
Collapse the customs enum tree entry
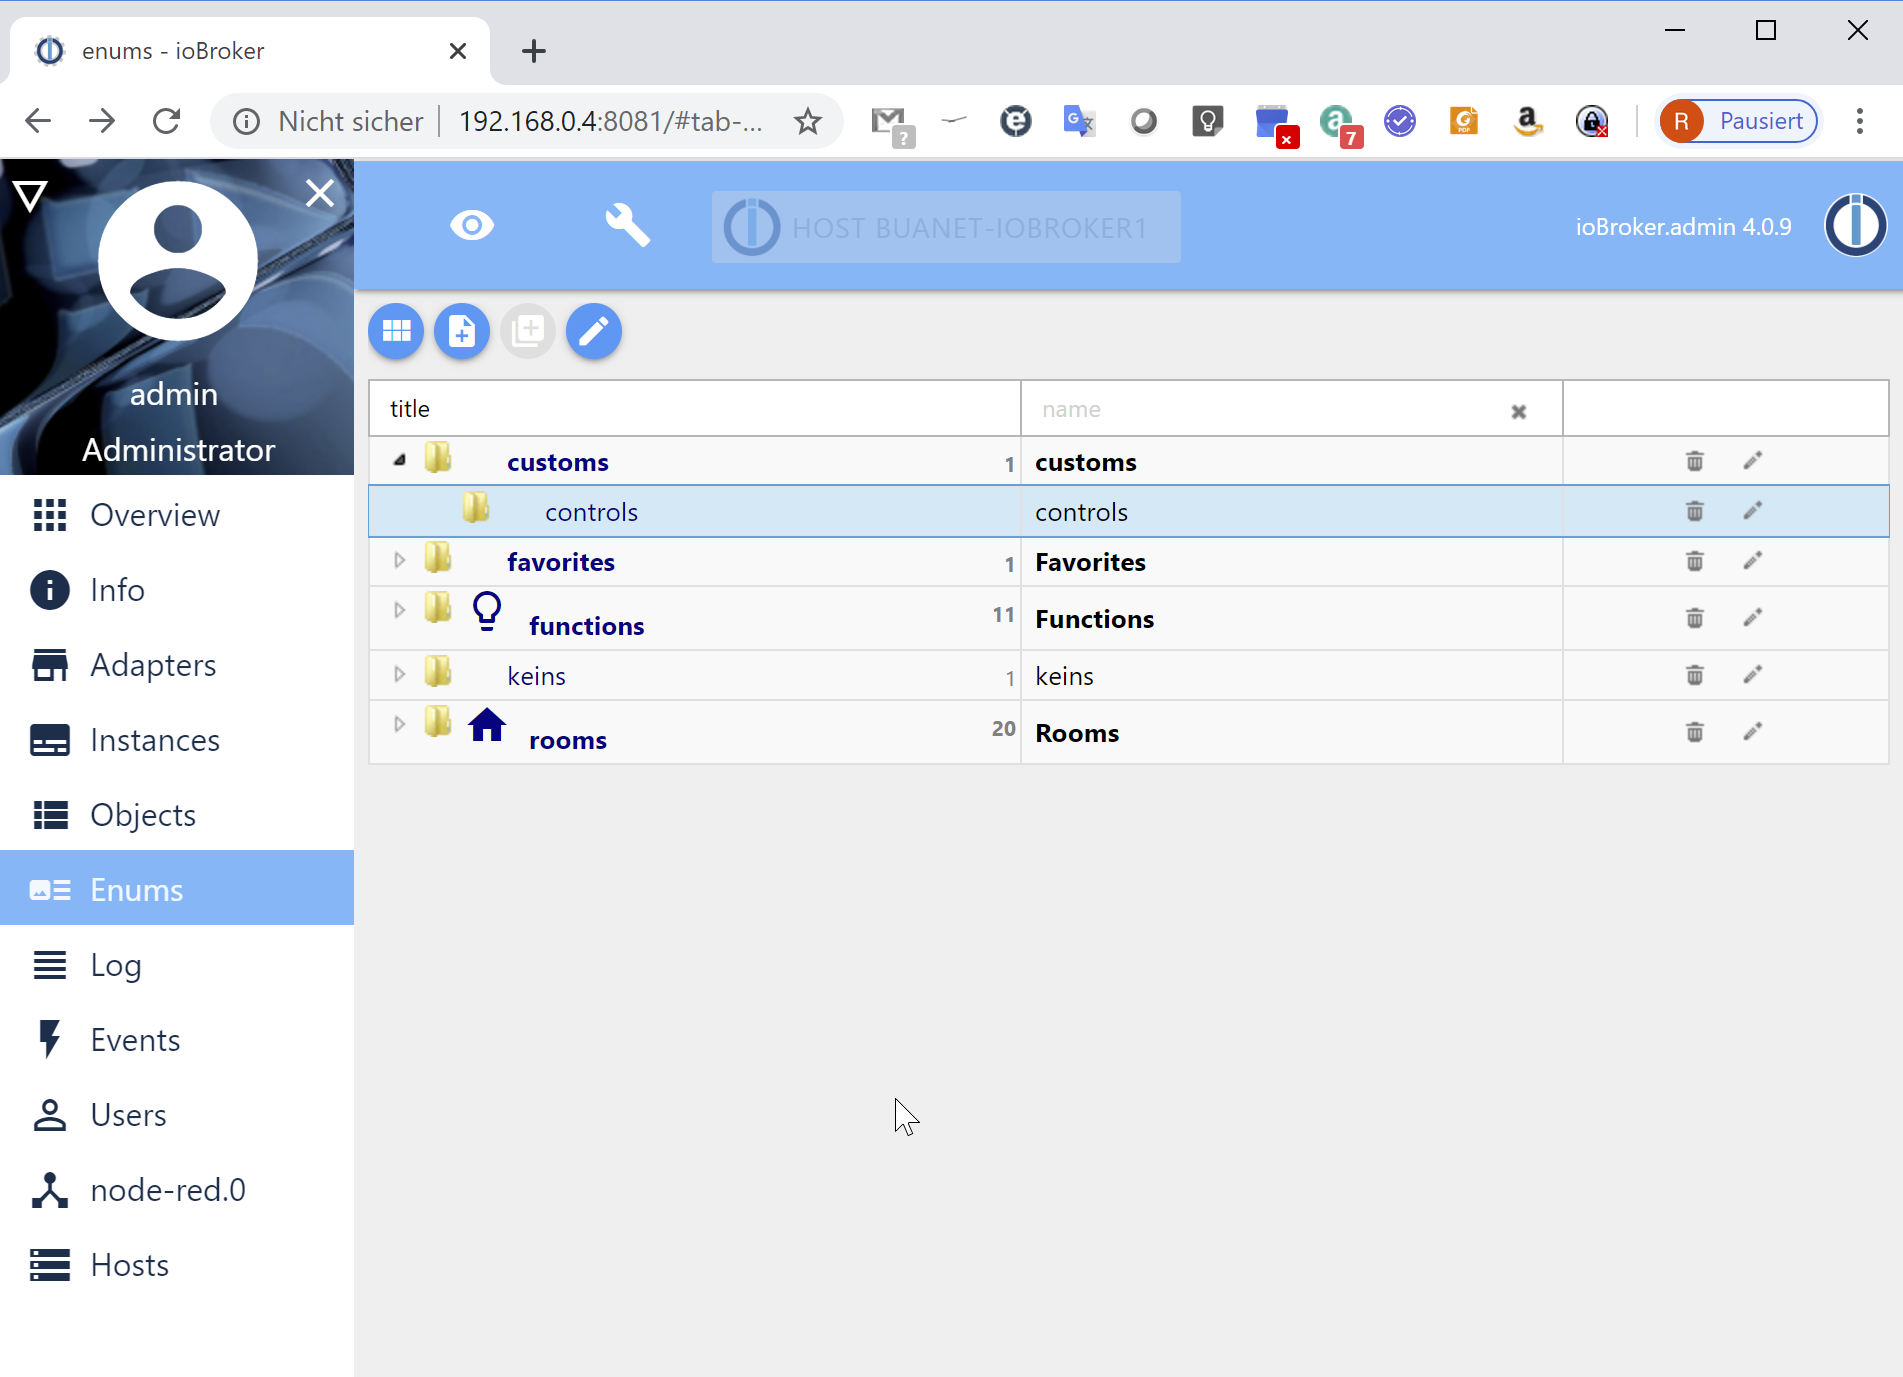click(x=399, y=458)
